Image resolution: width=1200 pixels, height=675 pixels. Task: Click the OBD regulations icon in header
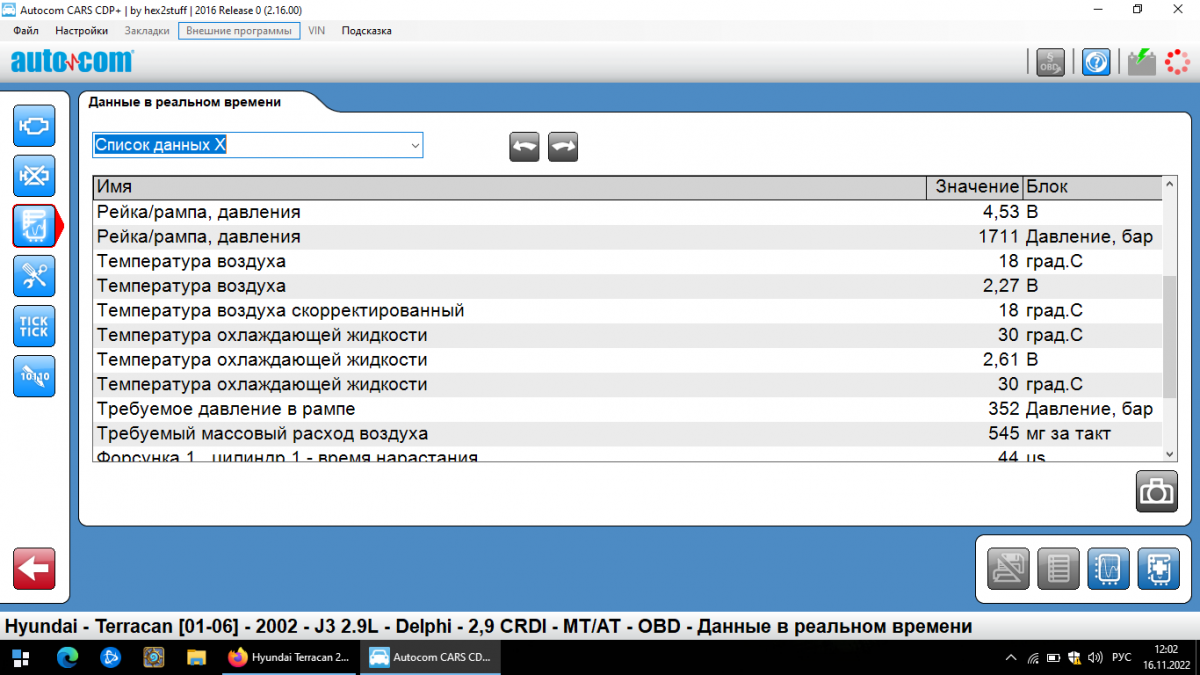[x=1050, y=62]
